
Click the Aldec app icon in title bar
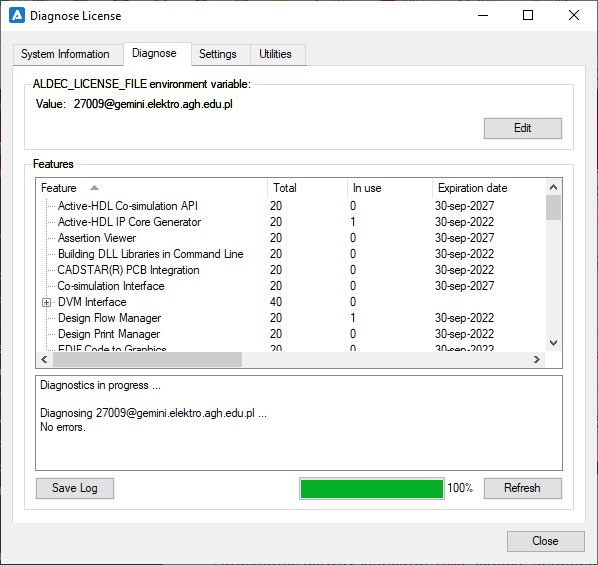[17, 16]
